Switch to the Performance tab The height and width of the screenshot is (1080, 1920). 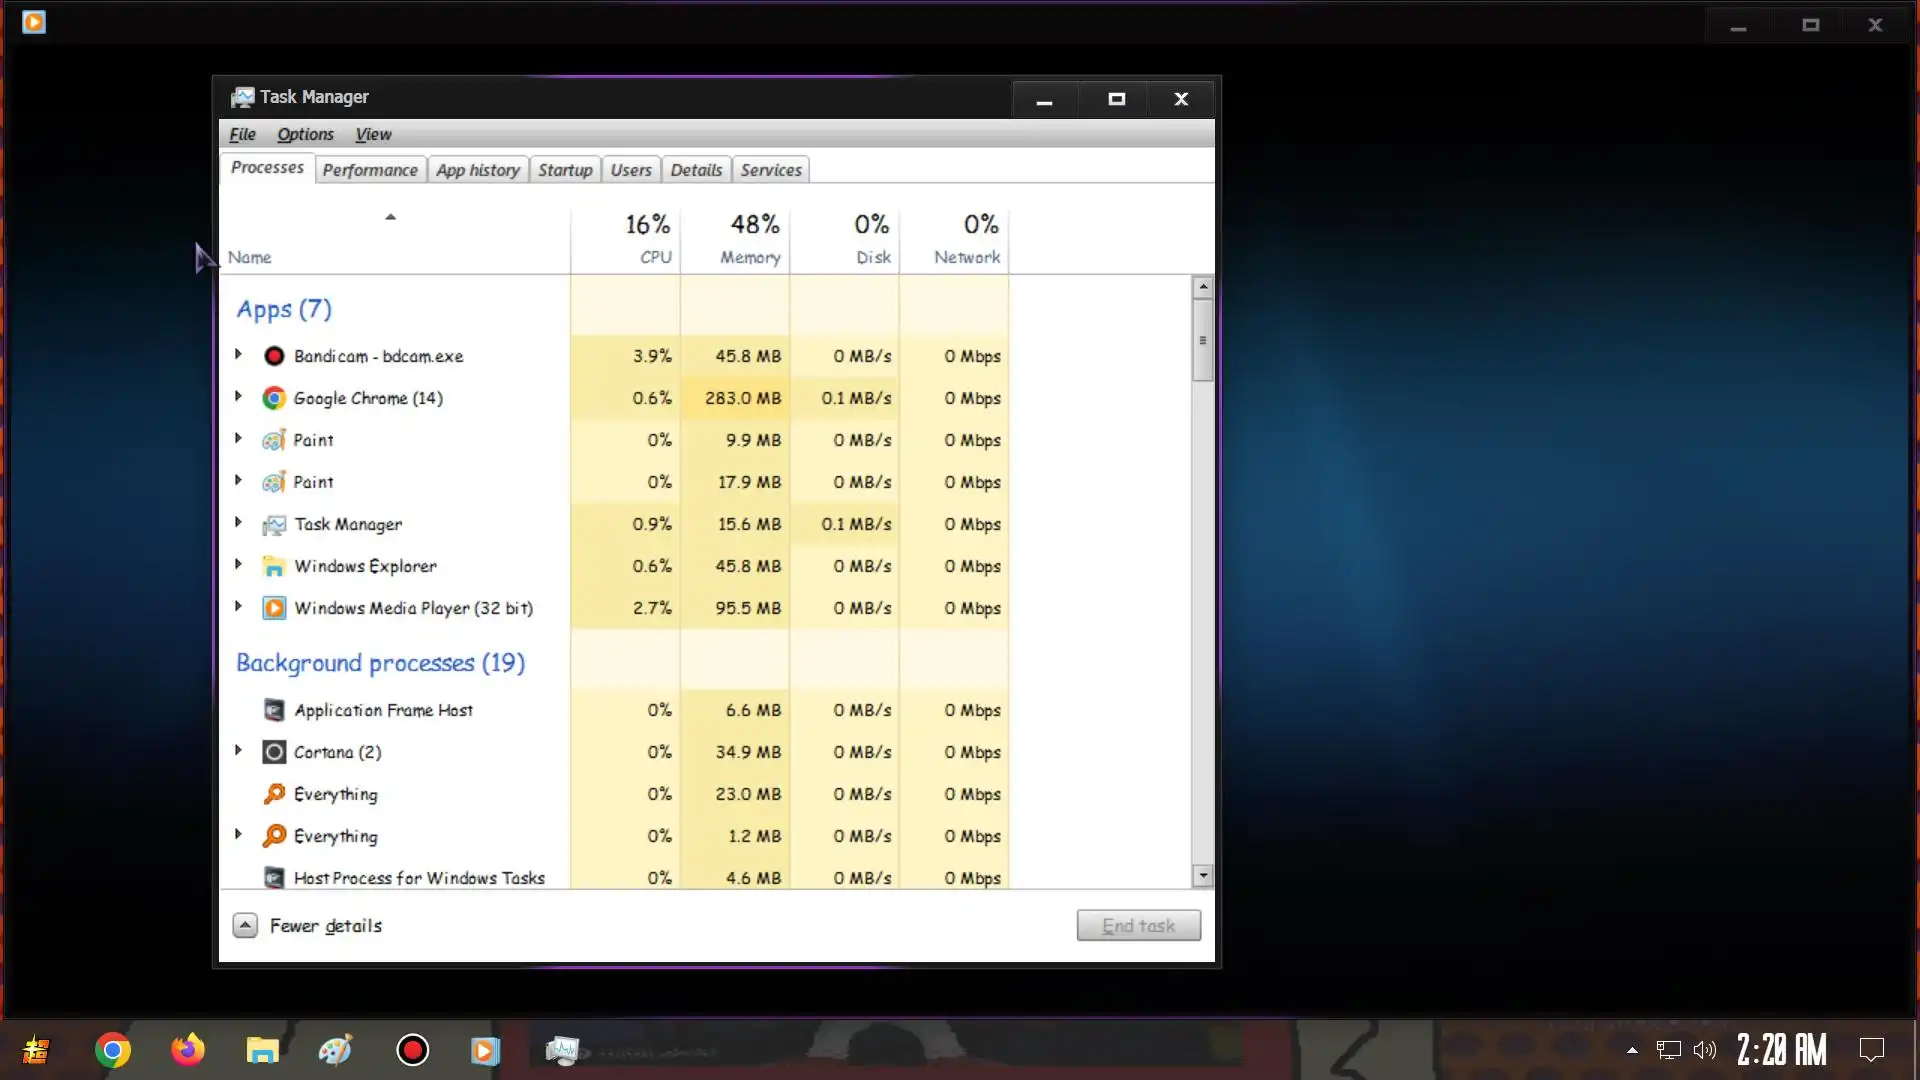(370, 170)
